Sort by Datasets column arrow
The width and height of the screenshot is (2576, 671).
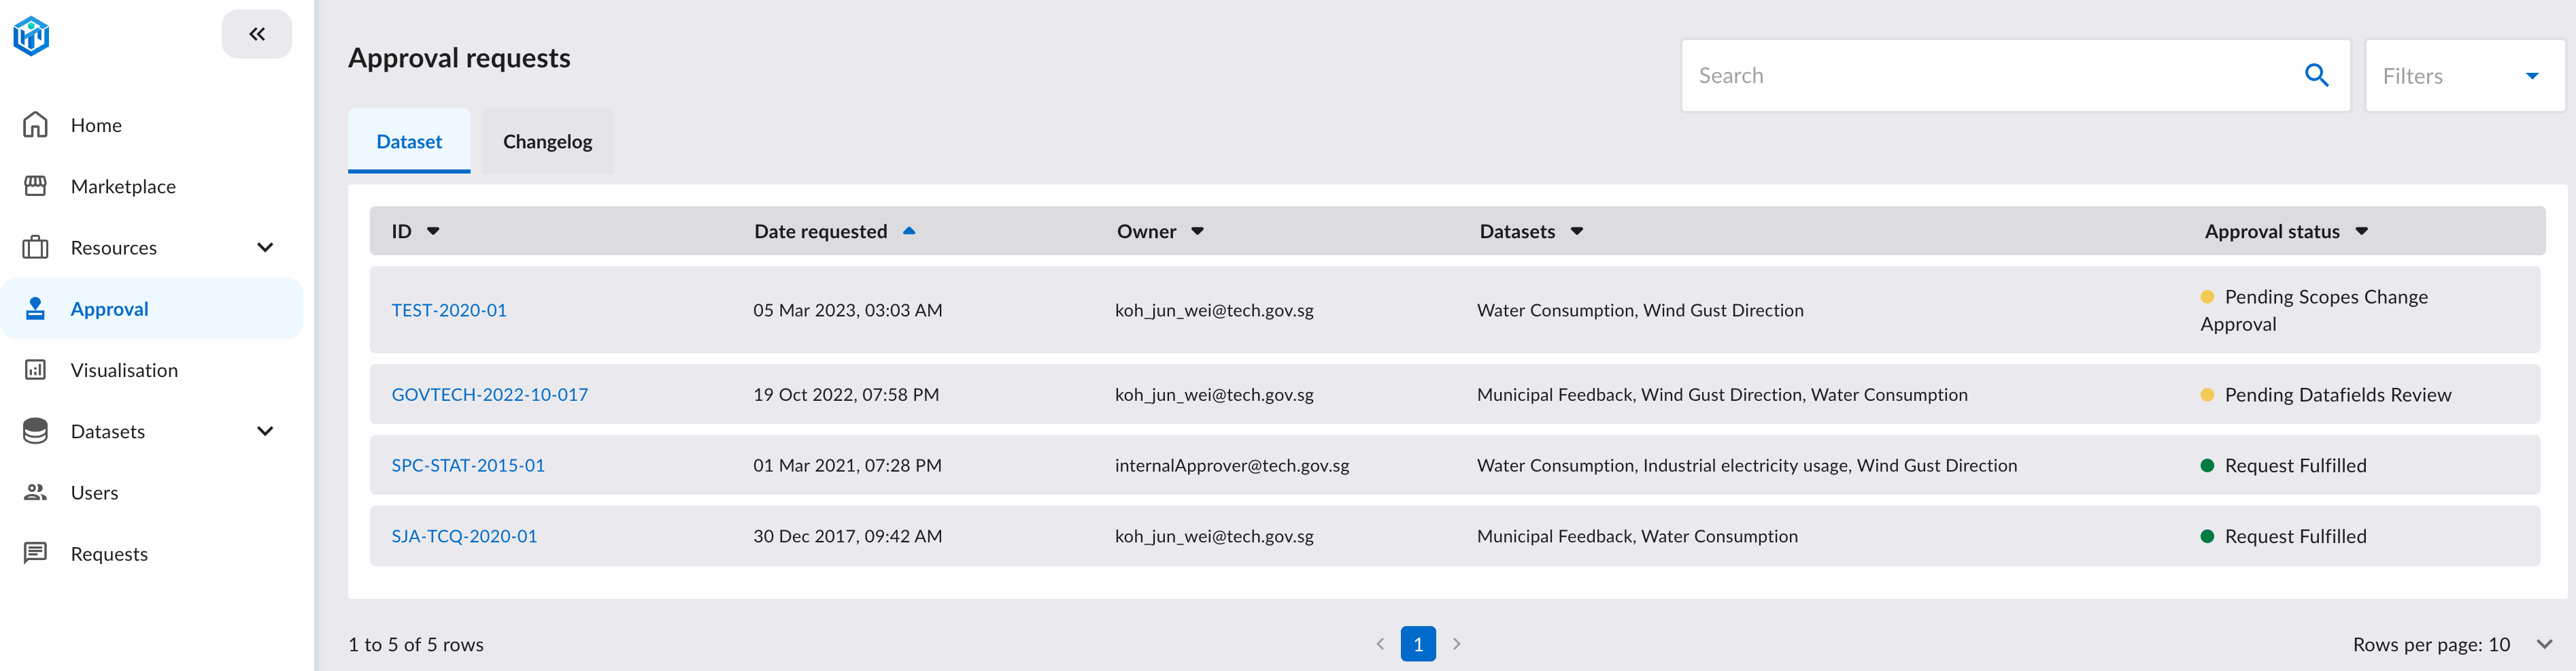click(x=1576, y=231)
